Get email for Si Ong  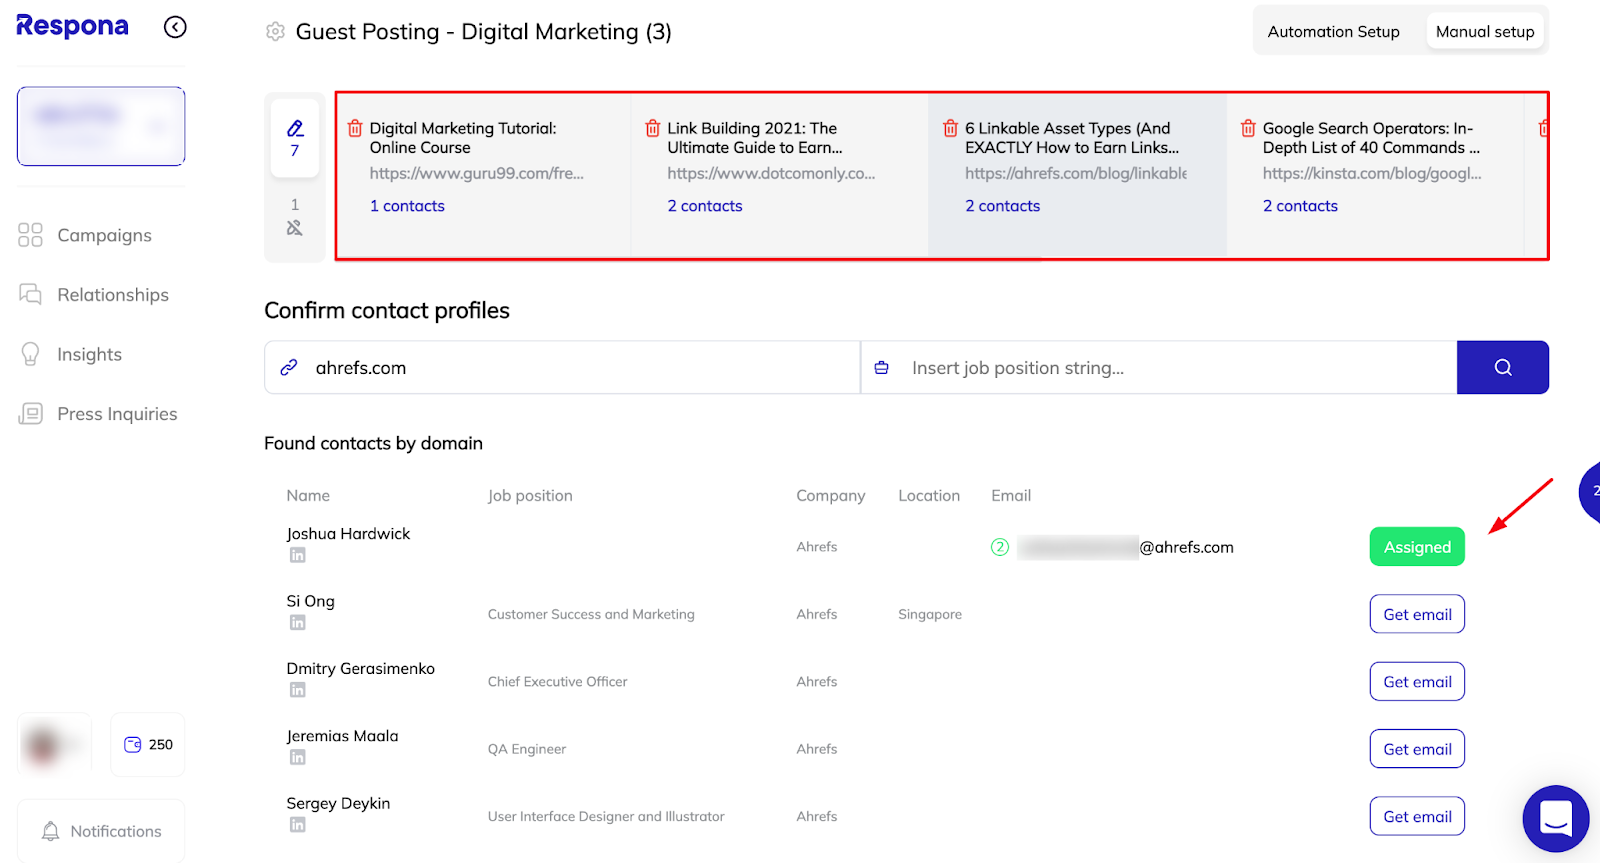[x=1417, y=614]
